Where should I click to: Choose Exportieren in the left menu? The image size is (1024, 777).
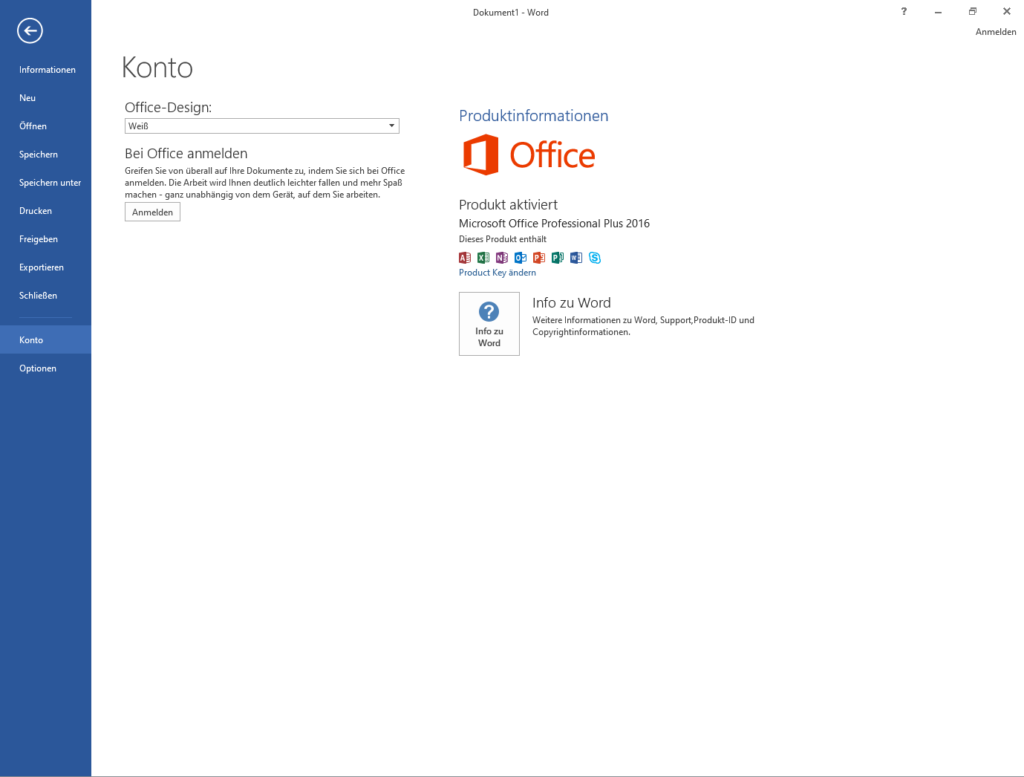pyautogui.click(x=41, y=268)
